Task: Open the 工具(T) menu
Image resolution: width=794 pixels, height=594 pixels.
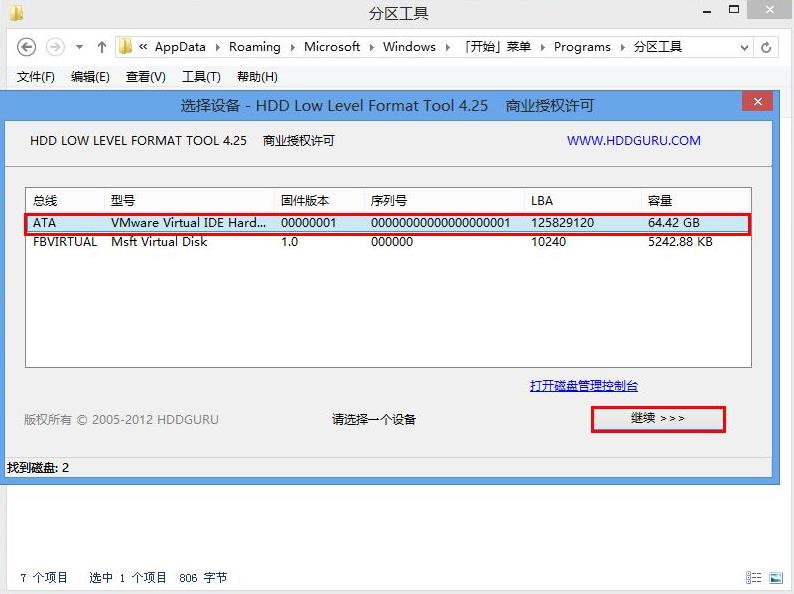Action: click(x=200, y=77)
